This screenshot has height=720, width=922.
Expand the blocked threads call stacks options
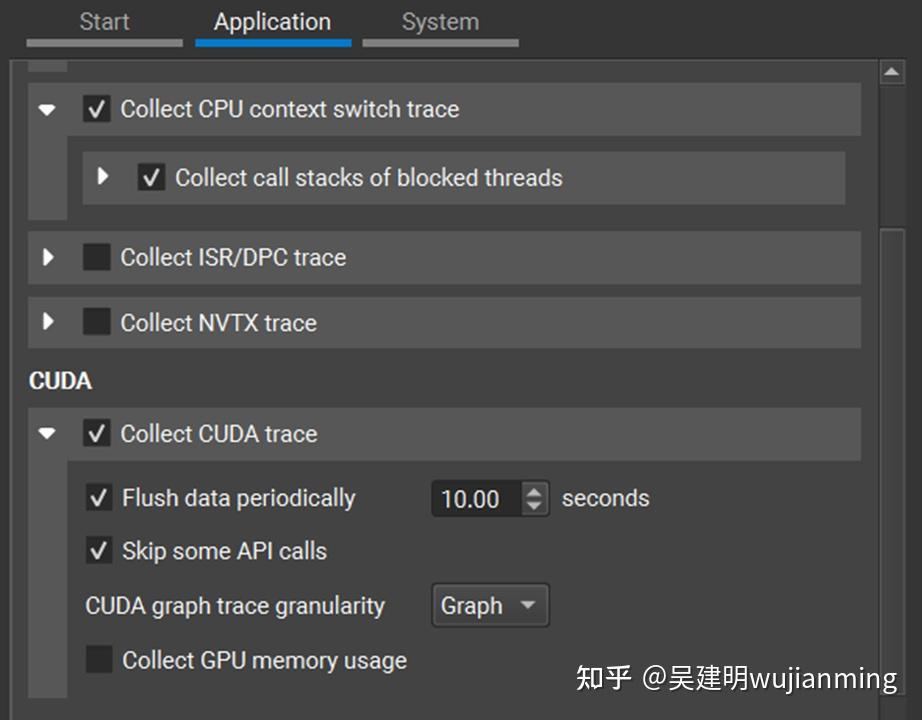[102, 177]
